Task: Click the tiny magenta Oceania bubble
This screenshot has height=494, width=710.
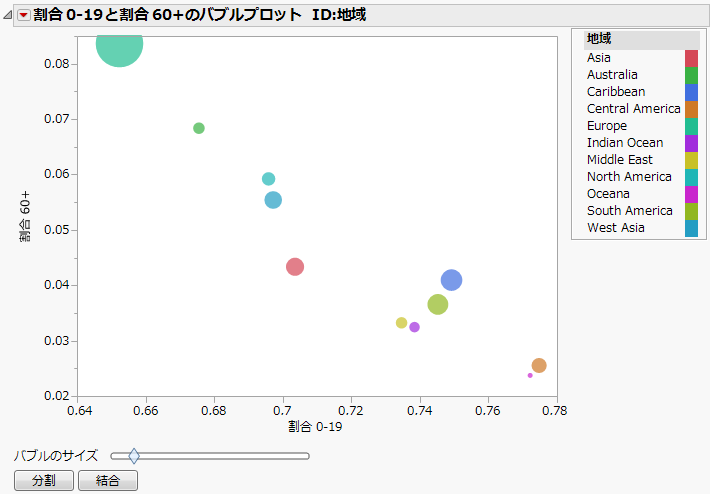Action: pyautogui.click(x=530, y=375)
